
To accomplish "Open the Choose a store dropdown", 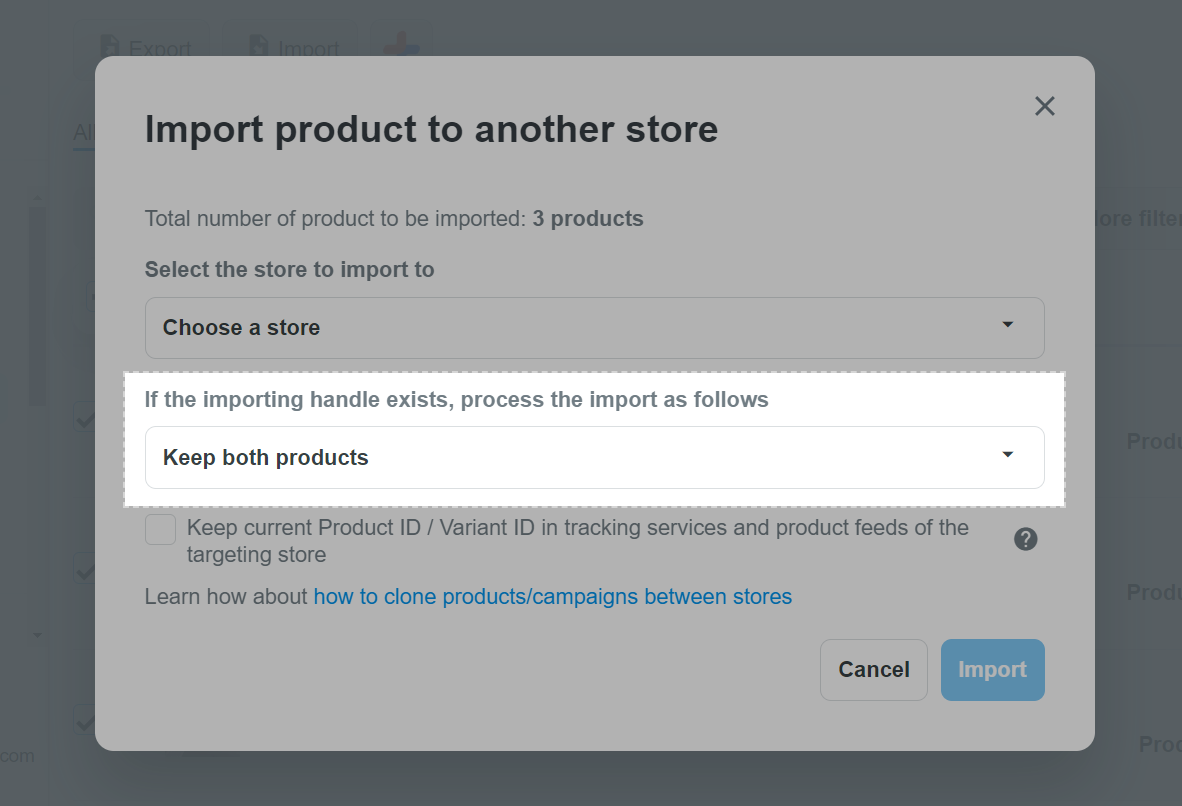I will (x=594, y=328).
